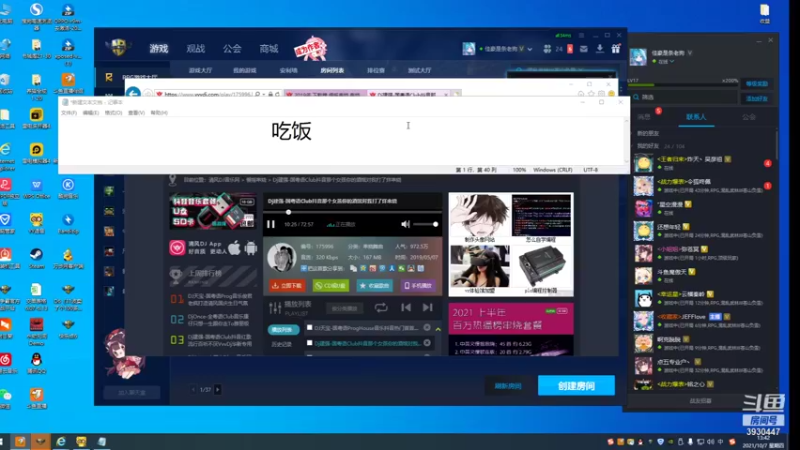Open ranking entry number 02
This screenshot has height=450, width=800.
[212, 319]
